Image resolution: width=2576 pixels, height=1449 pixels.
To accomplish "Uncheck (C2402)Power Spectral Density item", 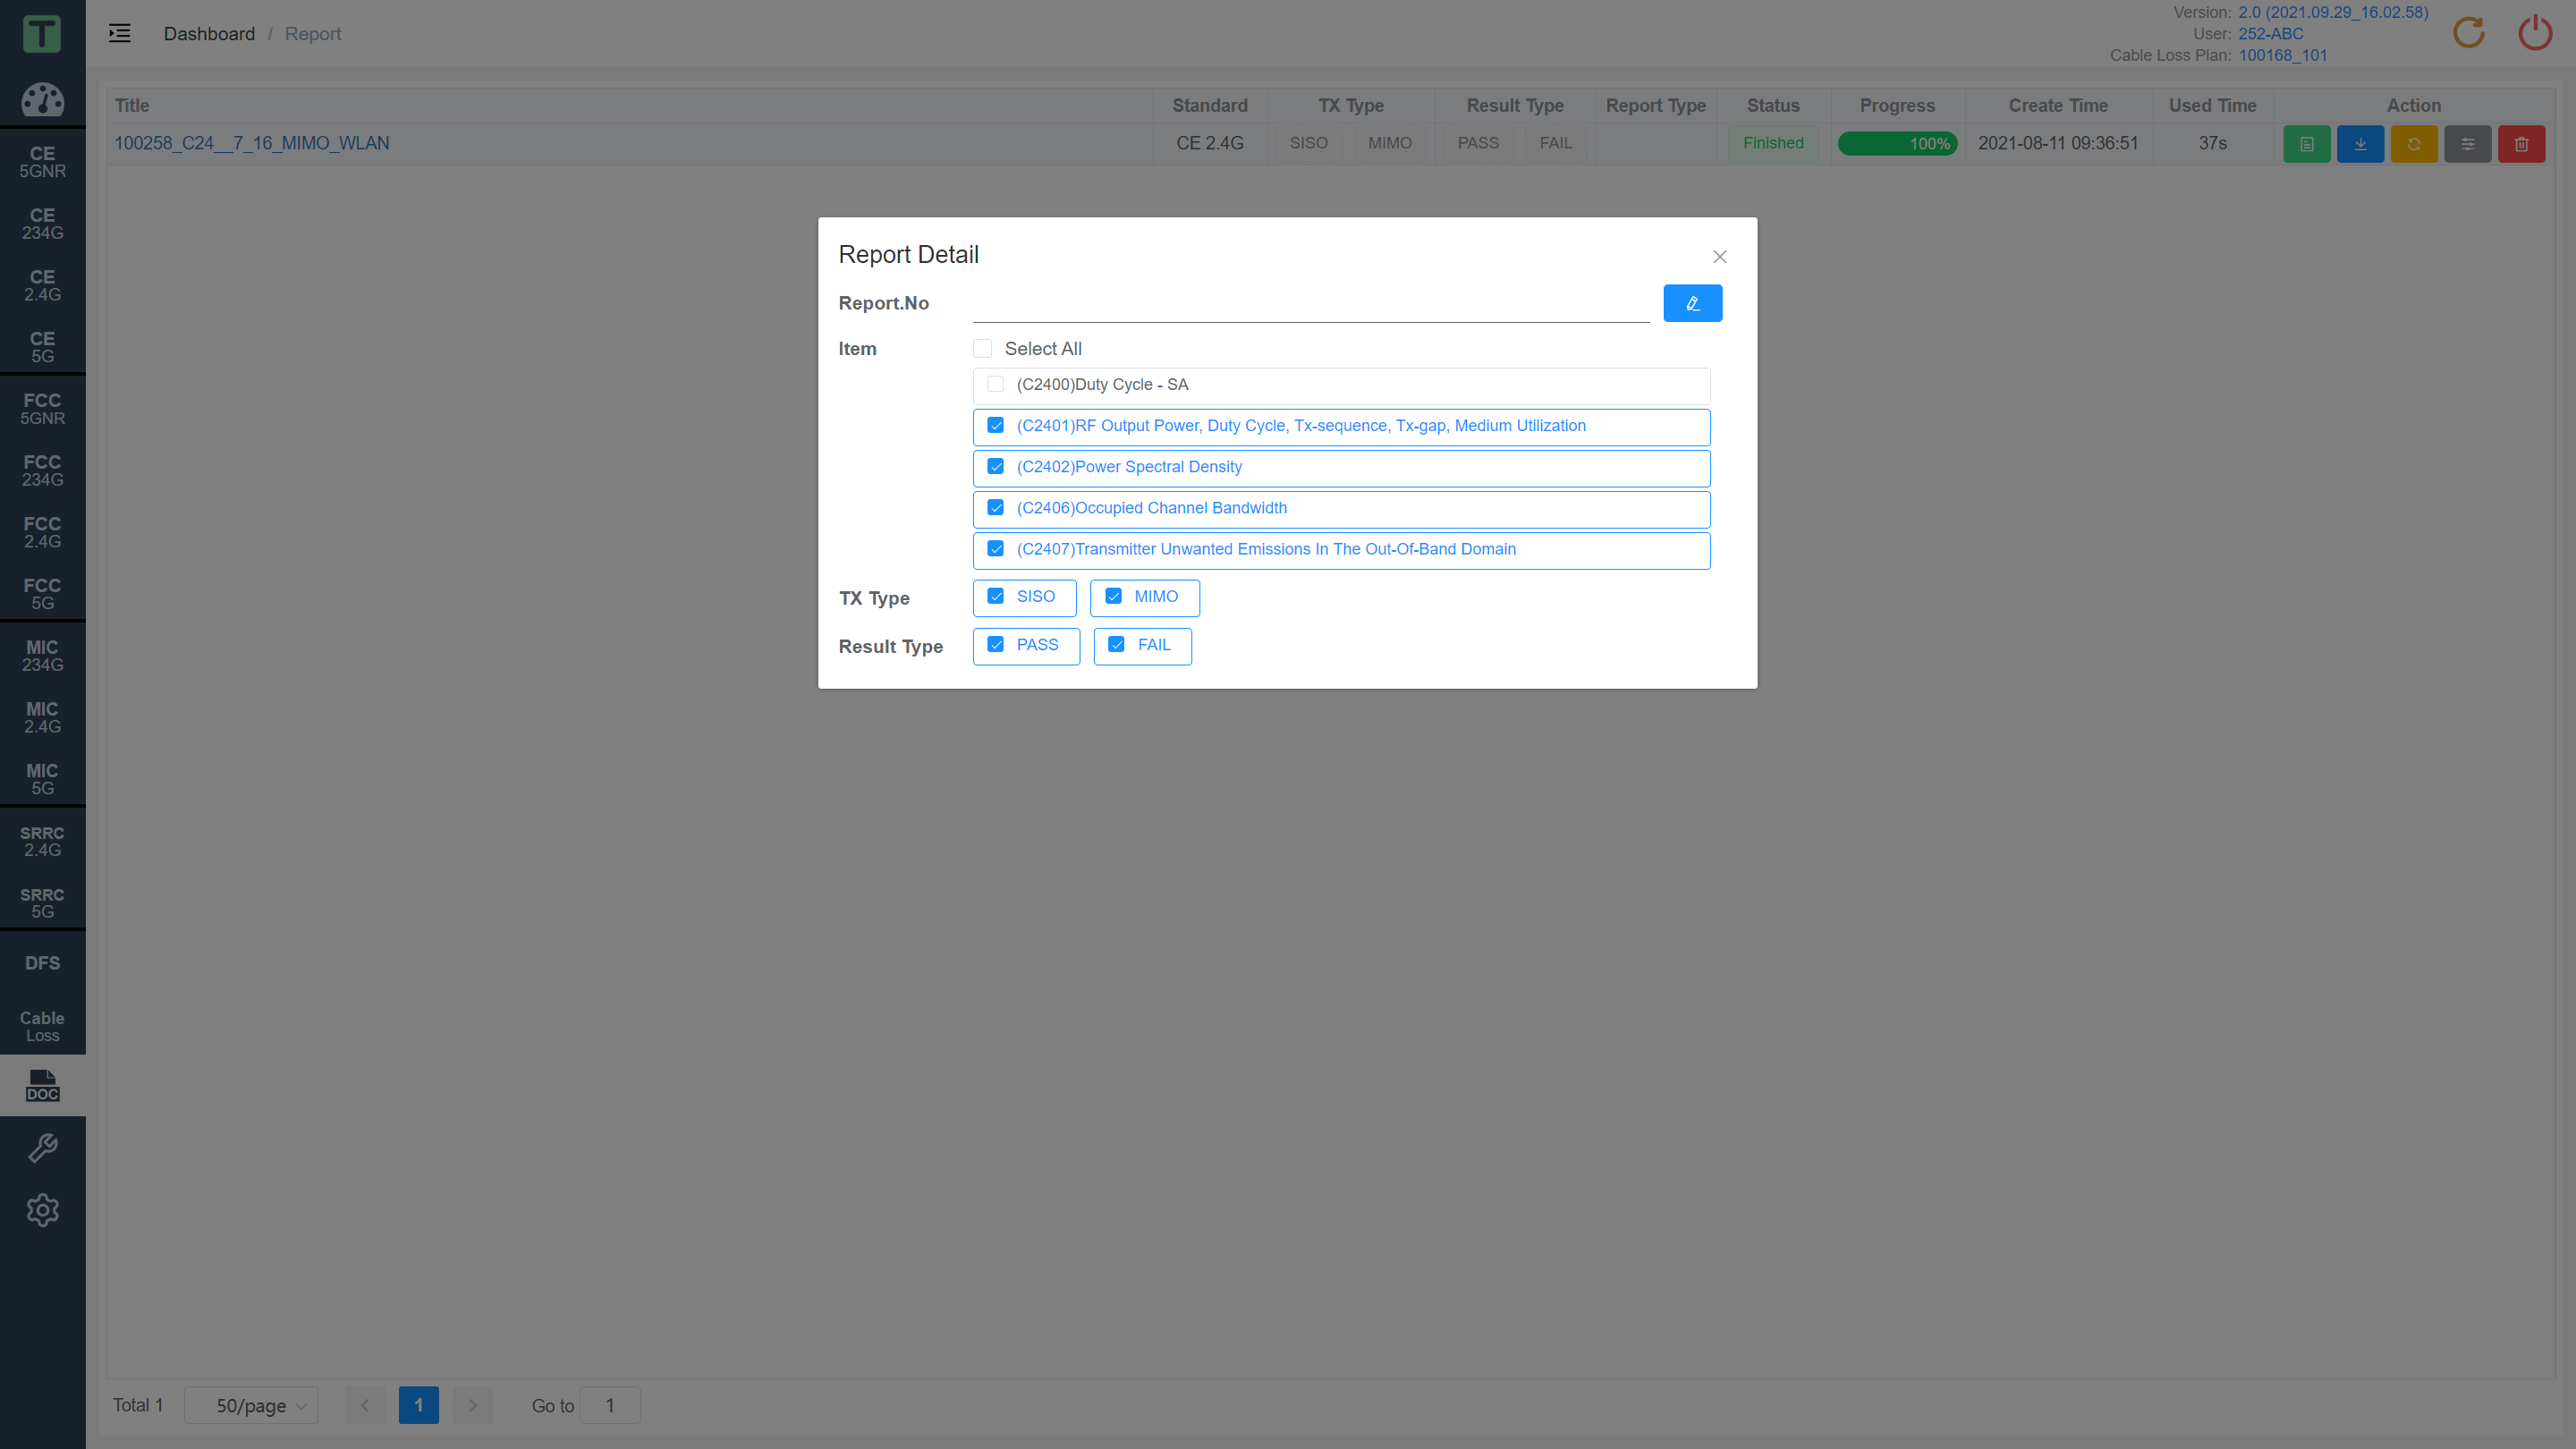I will [995, 466].
